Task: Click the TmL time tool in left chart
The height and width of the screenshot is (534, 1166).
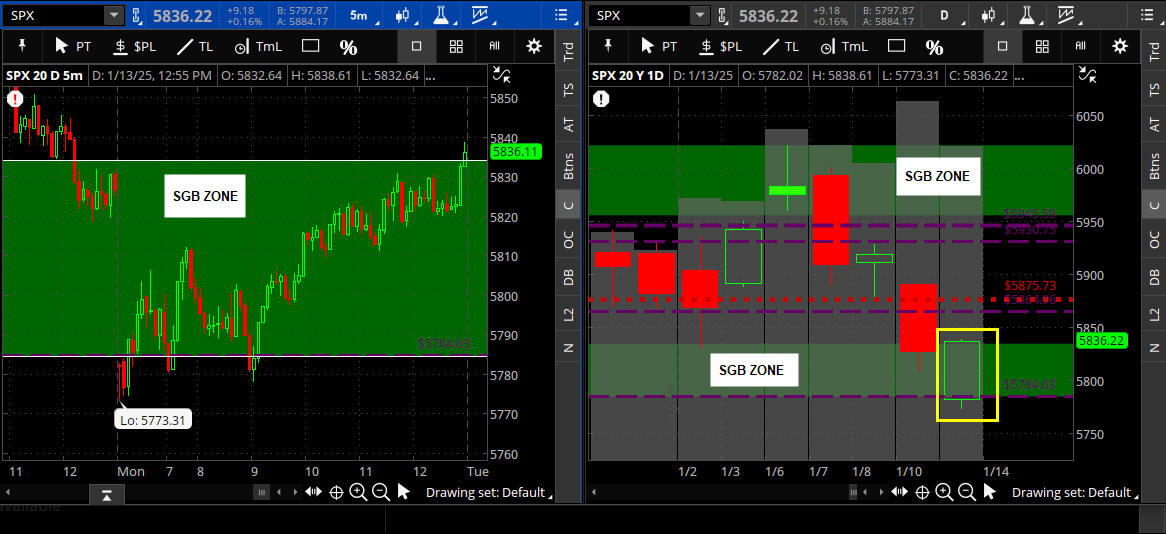Action: click(257, 47)
